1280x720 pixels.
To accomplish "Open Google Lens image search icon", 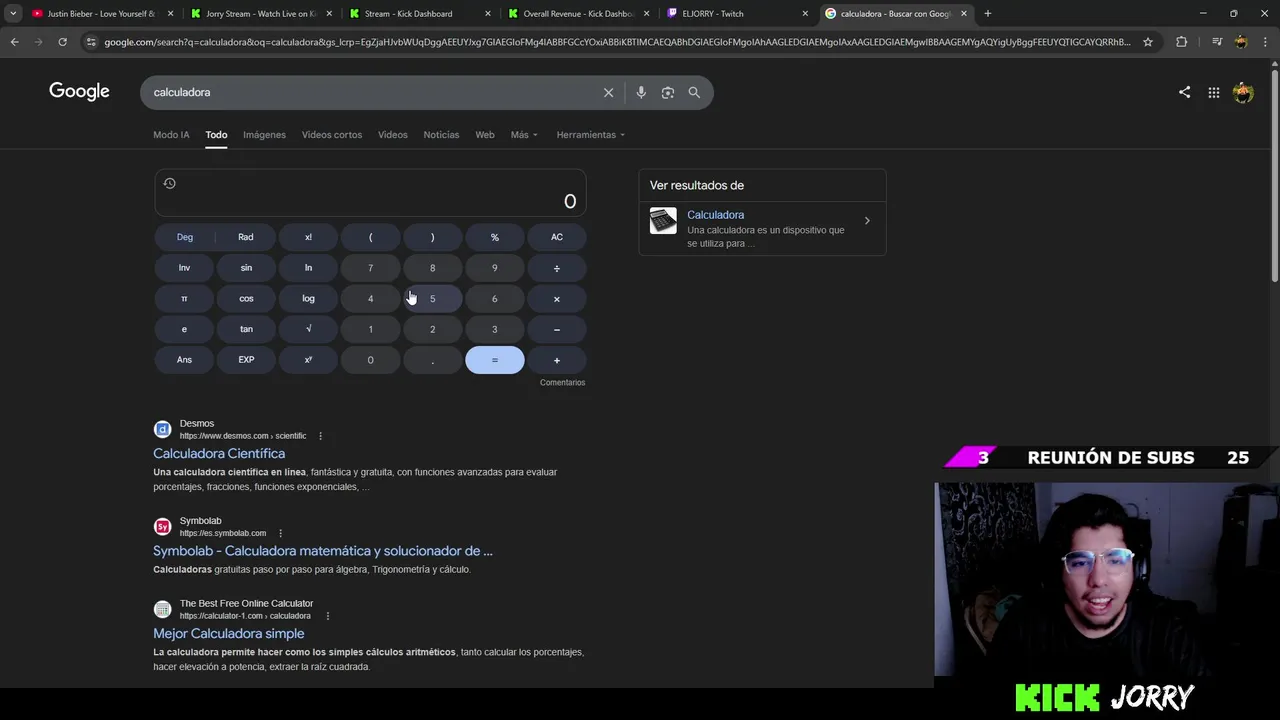I will (x=667, y=92).
